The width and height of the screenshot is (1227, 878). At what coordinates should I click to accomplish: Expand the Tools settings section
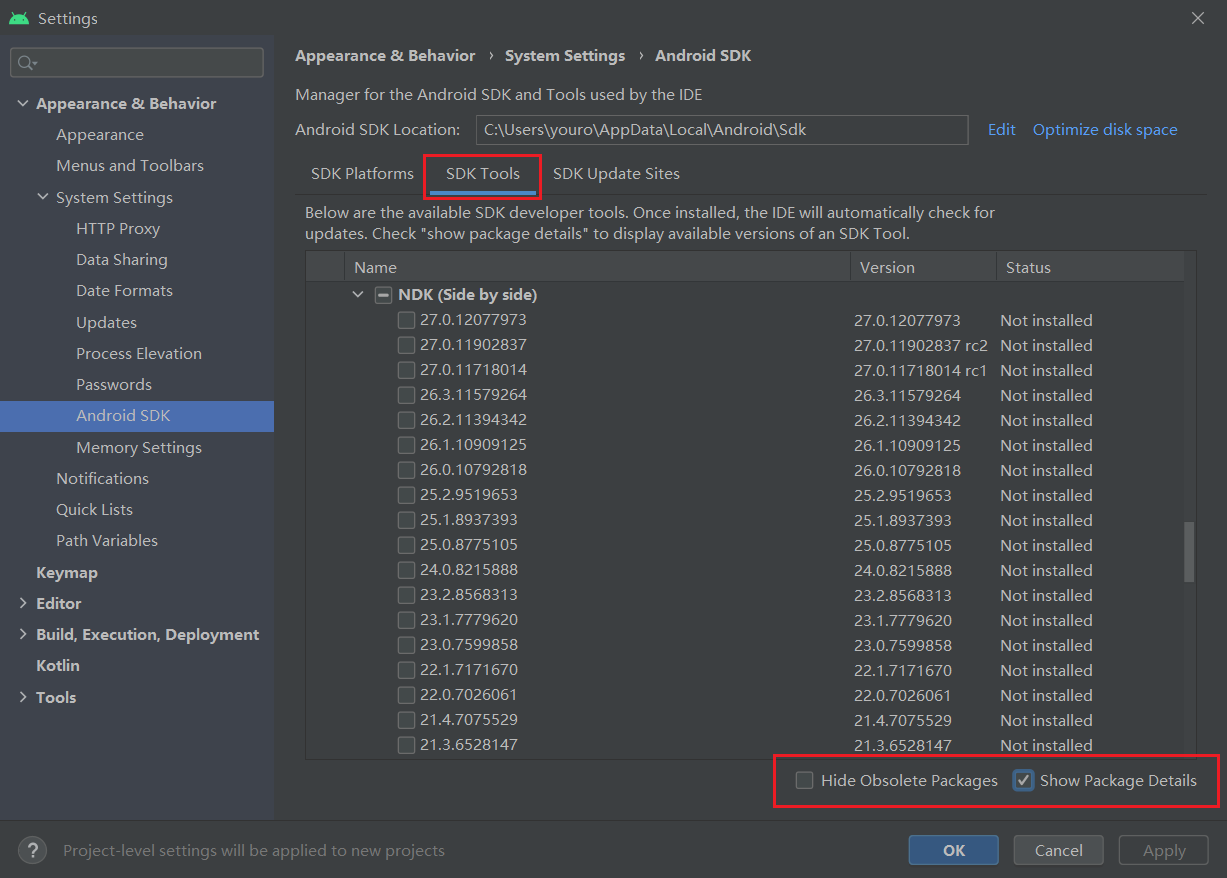point(23,698)
